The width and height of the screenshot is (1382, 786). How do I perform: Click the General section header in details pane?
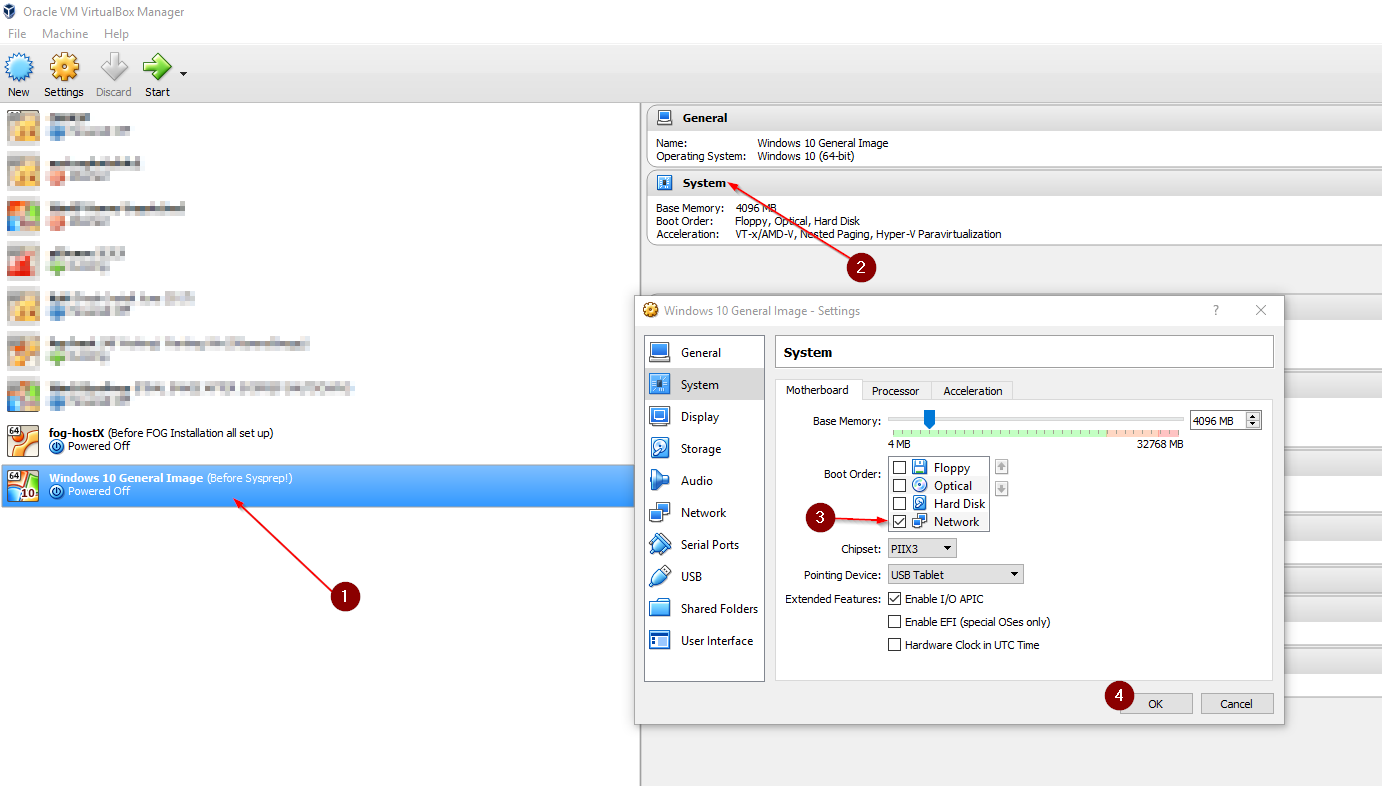705,118
